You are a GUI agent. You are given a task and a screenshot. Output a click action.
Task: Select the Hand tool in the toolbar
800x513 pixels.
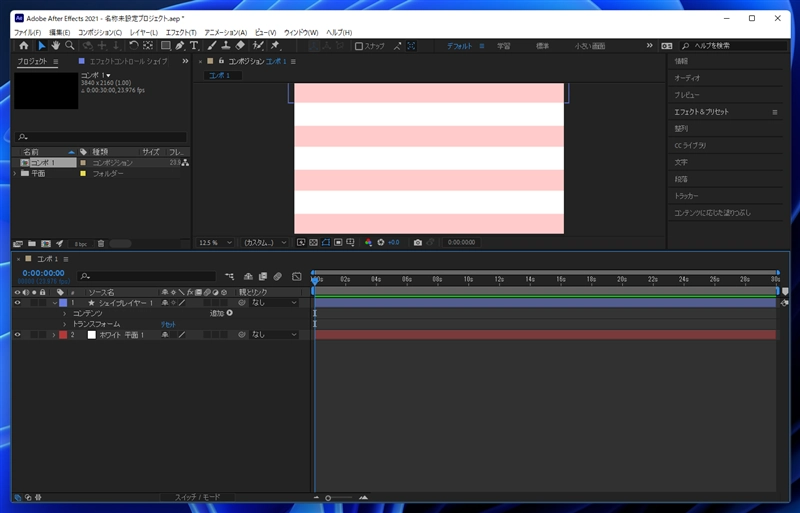55,46
